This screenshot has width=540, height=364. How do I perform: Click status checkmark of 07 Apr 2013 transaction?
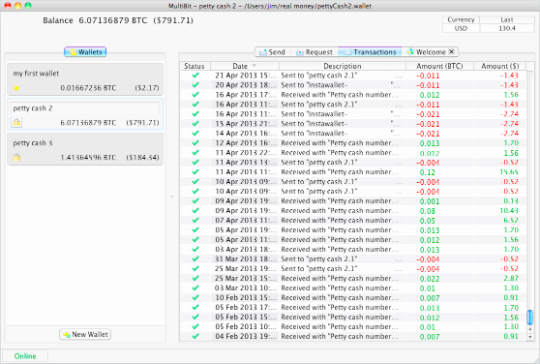(195, 220)
